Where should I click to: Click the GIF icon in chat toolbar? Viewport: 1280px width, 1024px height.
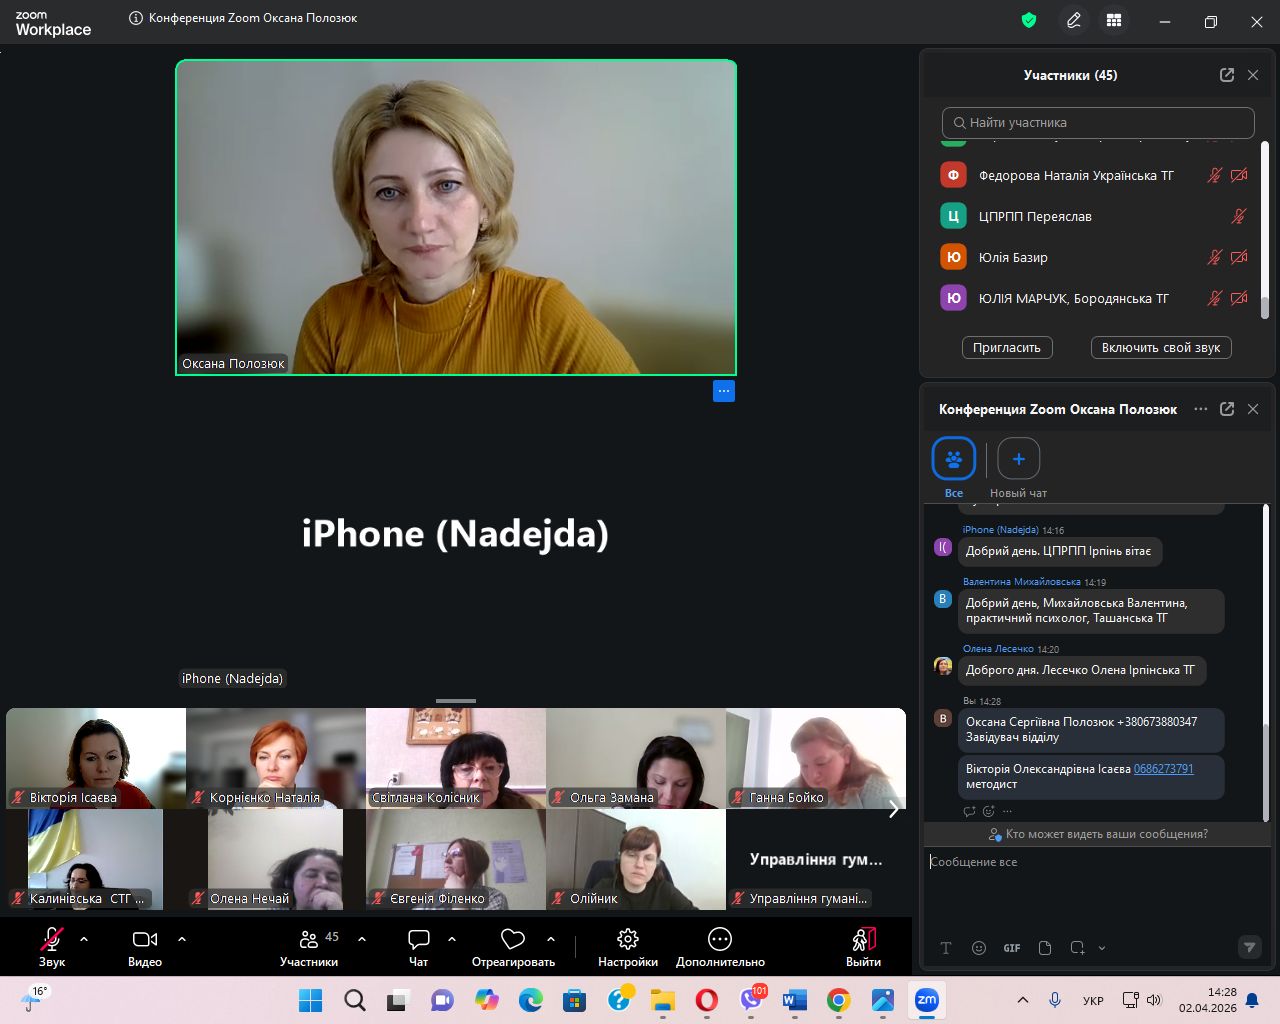point(1012,948)
